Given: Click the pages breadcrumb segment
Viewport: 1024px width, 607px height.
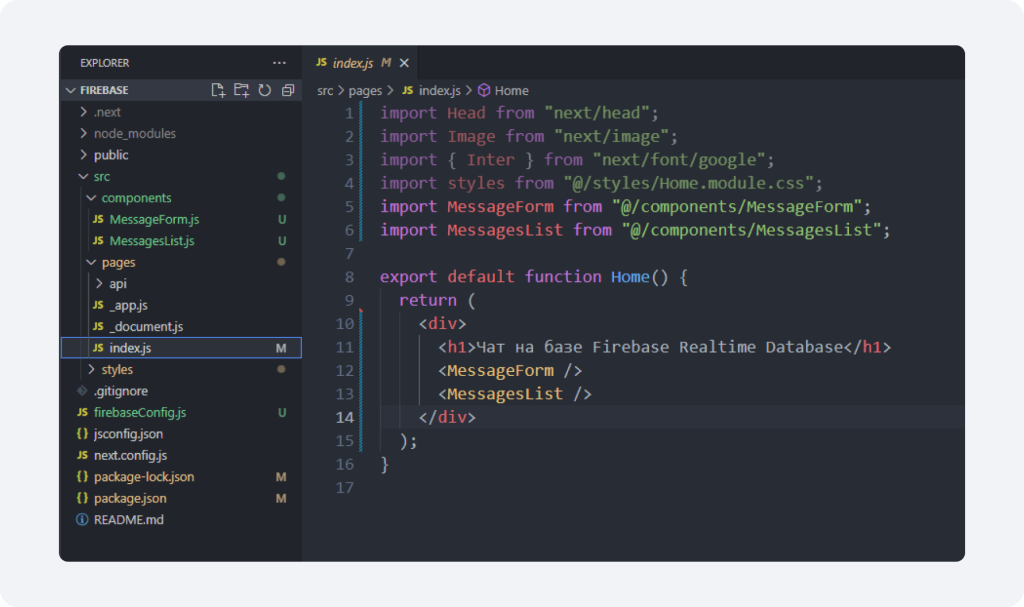Looking at the screenshot, I should 365,91.
